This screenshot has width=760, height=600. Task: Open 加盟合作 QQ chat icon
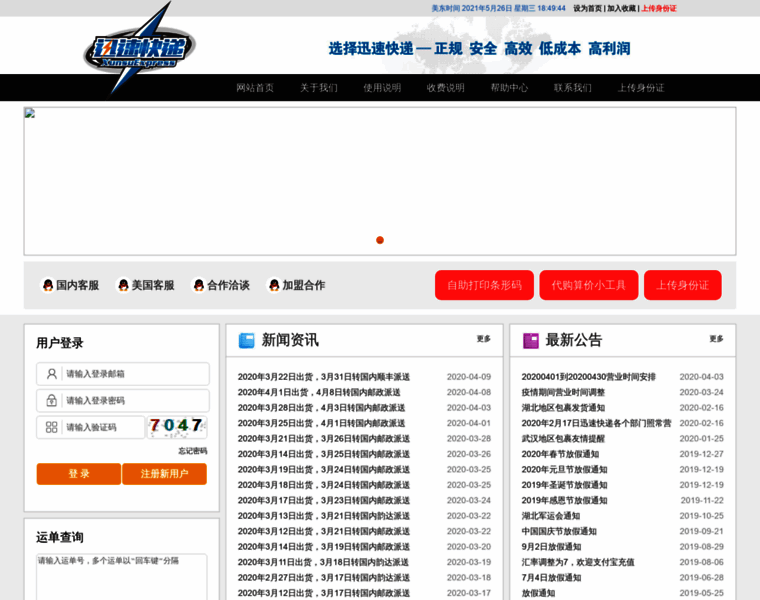[x=274, y=285]
